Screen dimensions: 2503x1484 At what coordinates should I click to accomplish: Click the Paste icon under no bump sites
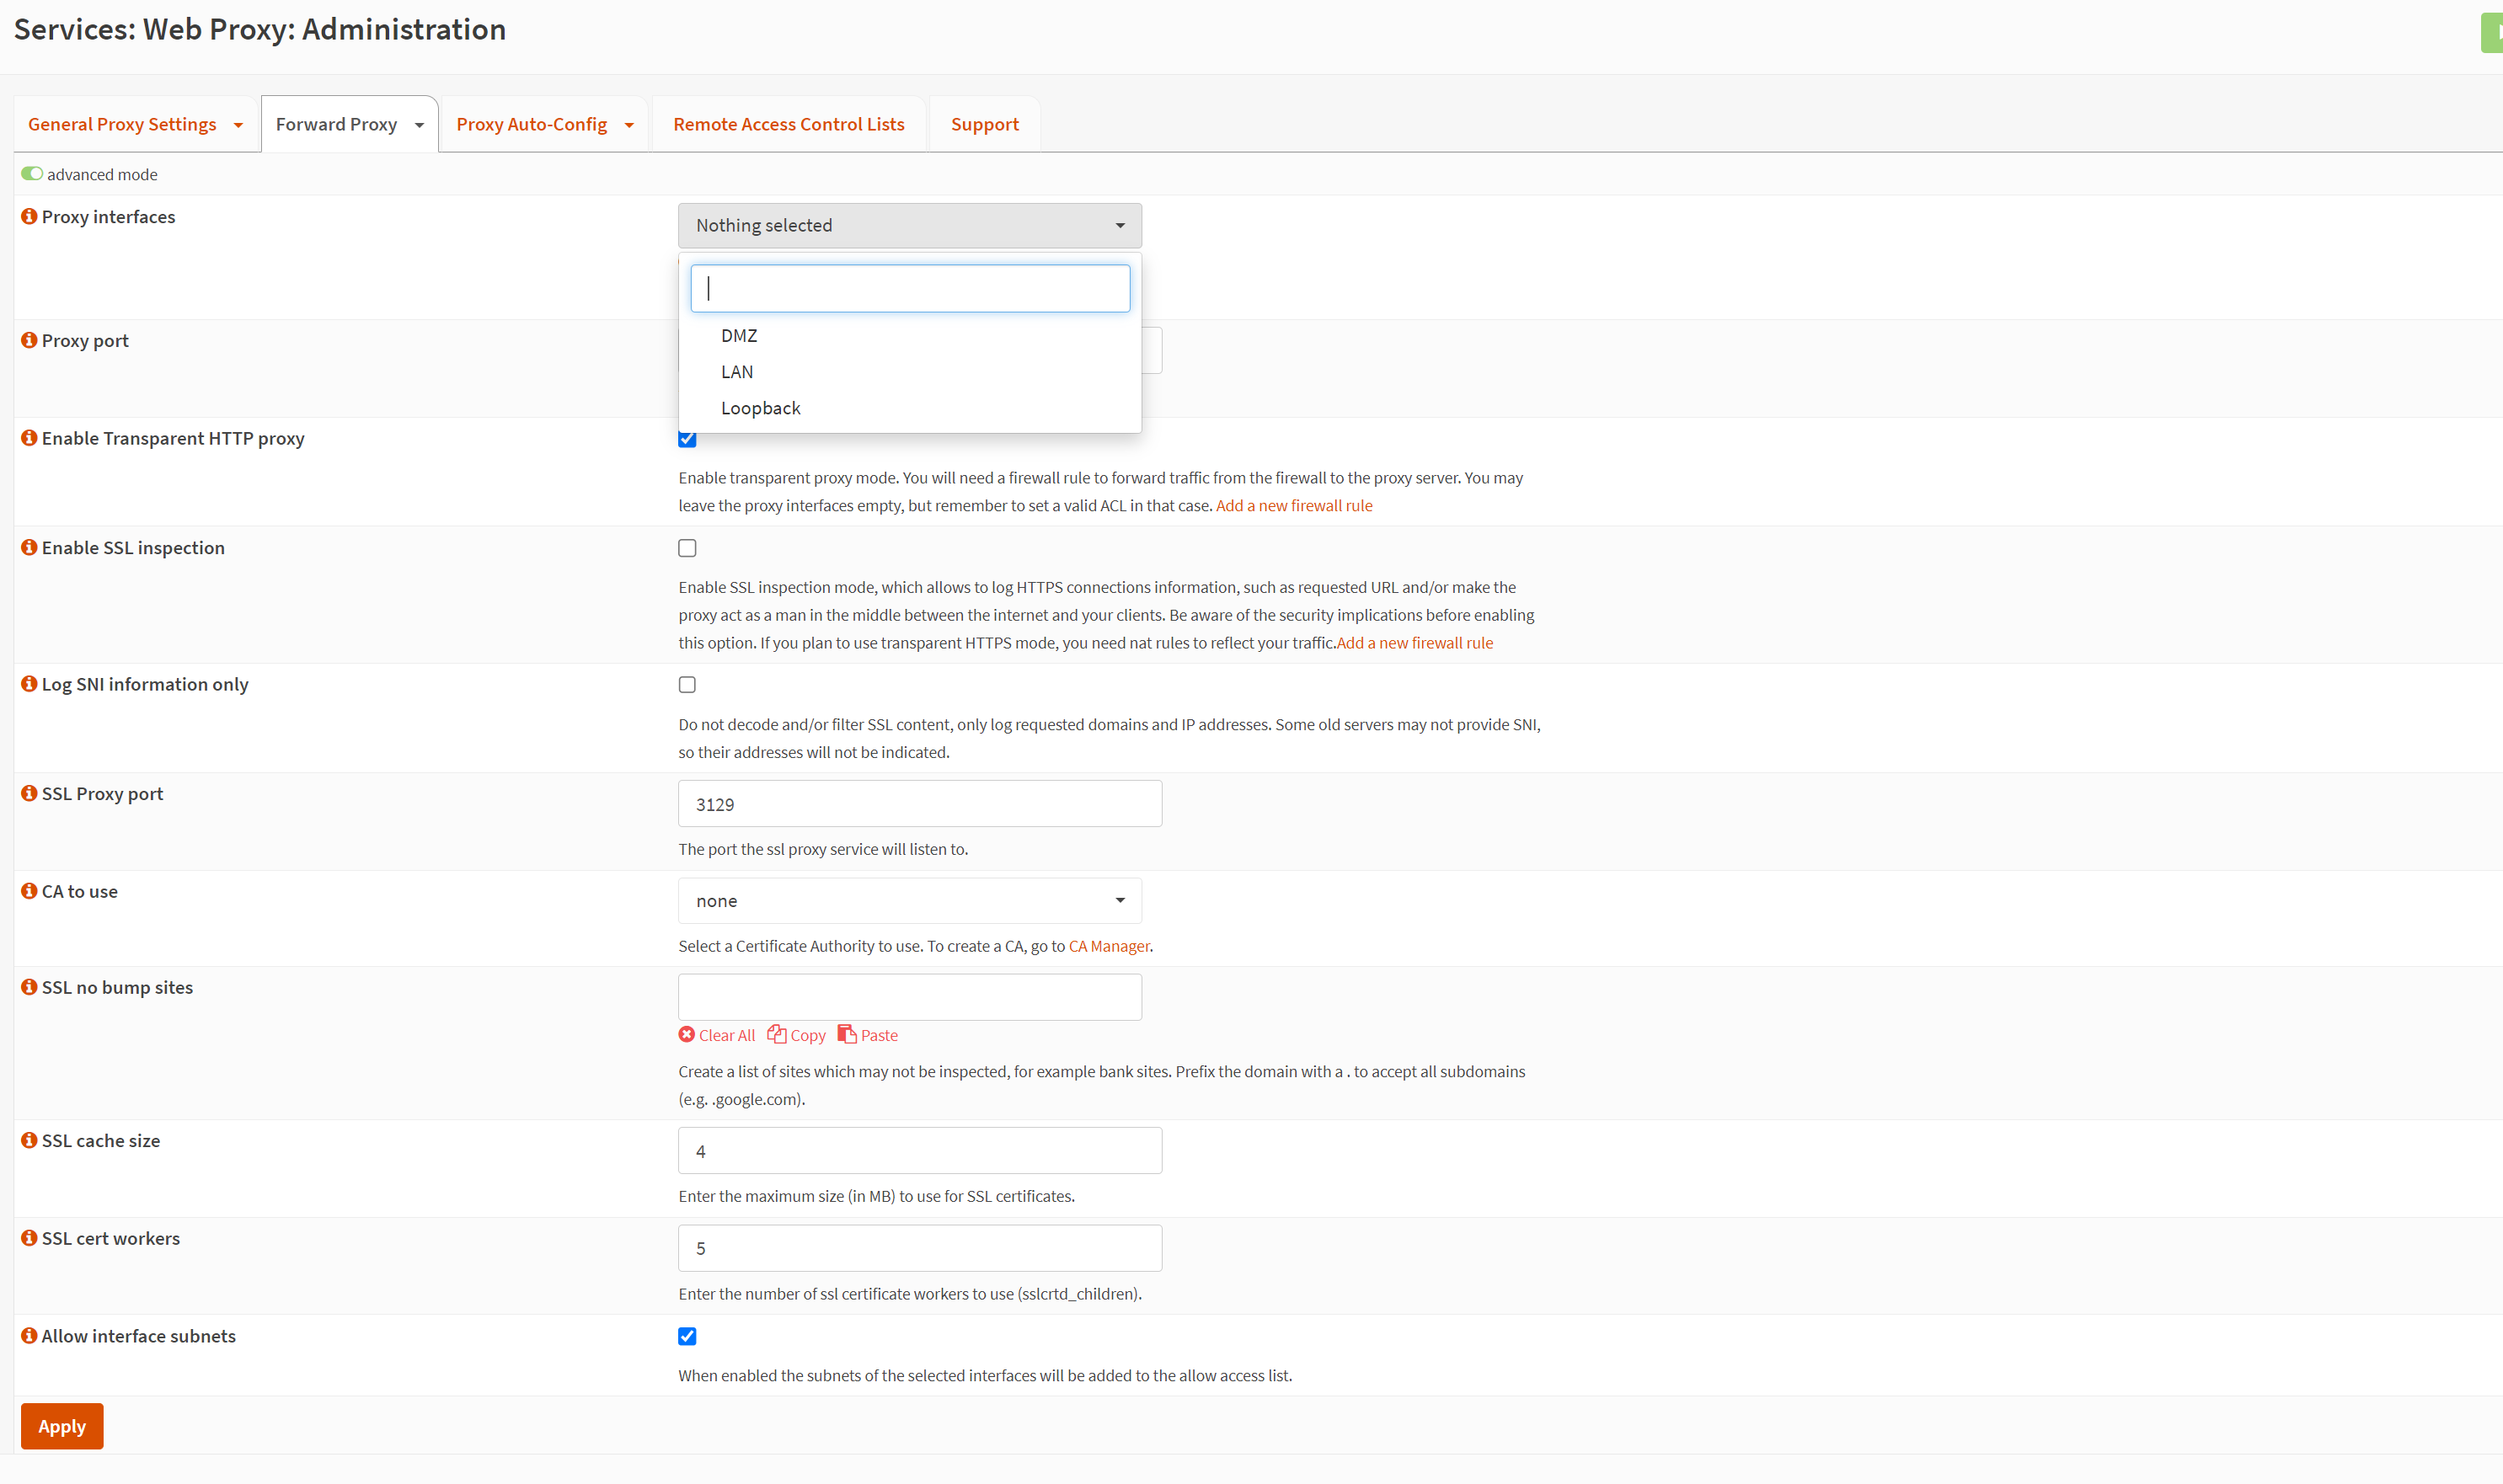pyautogui.click(x=847, y=1034)
